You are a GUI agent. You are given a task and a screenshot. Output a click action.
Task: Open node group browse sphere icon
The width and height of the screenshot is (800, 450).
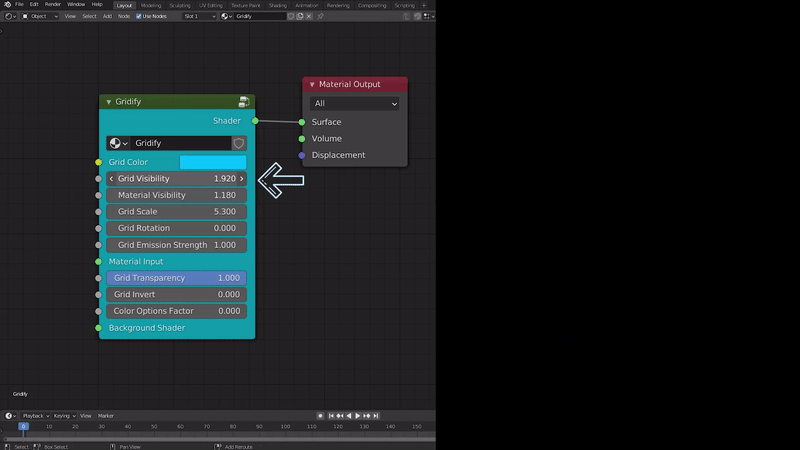pyautogui.click(x=118, y=143)
